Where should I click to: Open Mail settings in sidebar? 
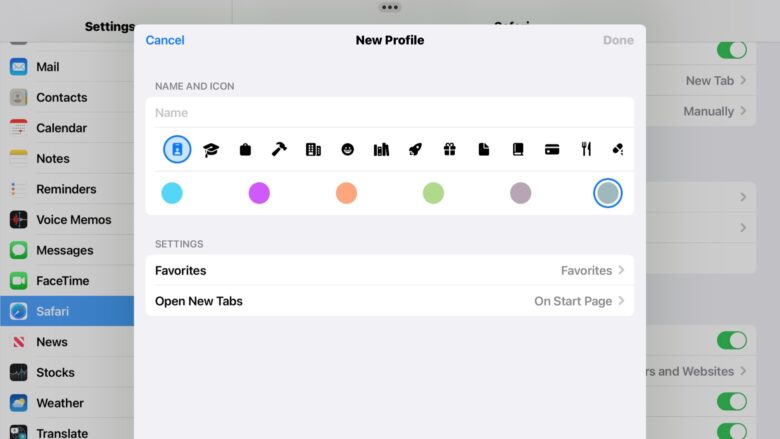coord(67,67)
